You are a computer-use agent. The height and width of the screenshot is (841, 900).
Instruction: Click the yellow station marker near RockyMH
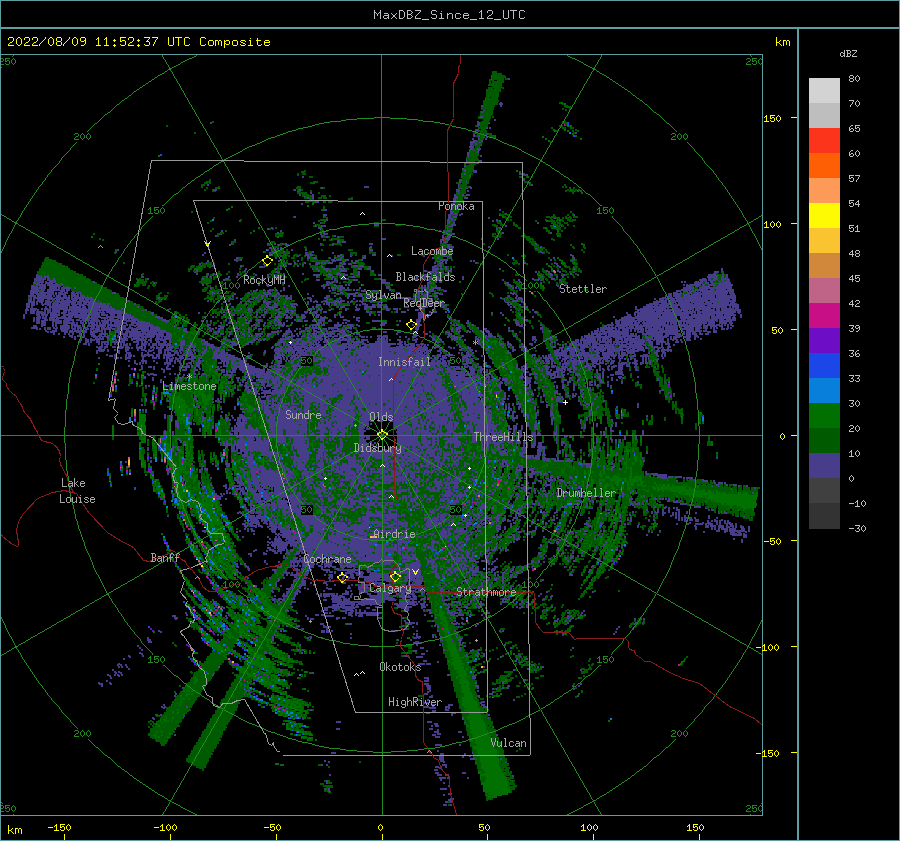(267, 261)
